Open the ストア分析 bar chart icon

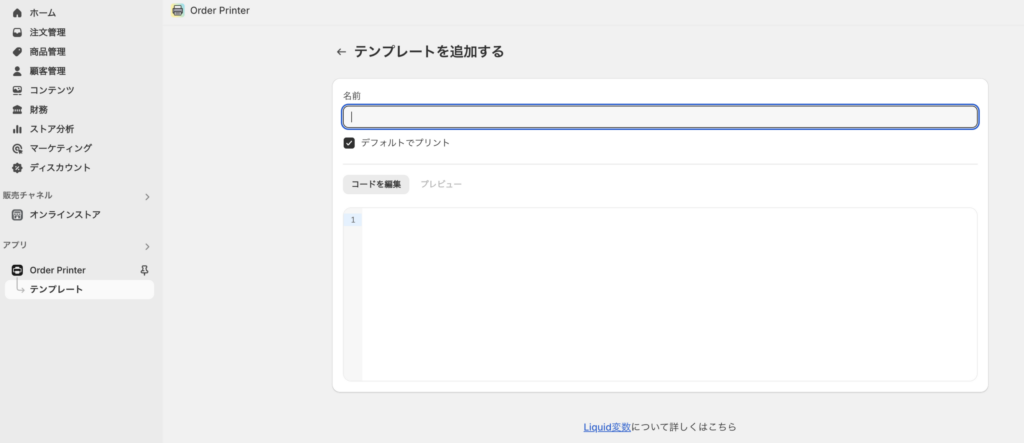[18, 129]
